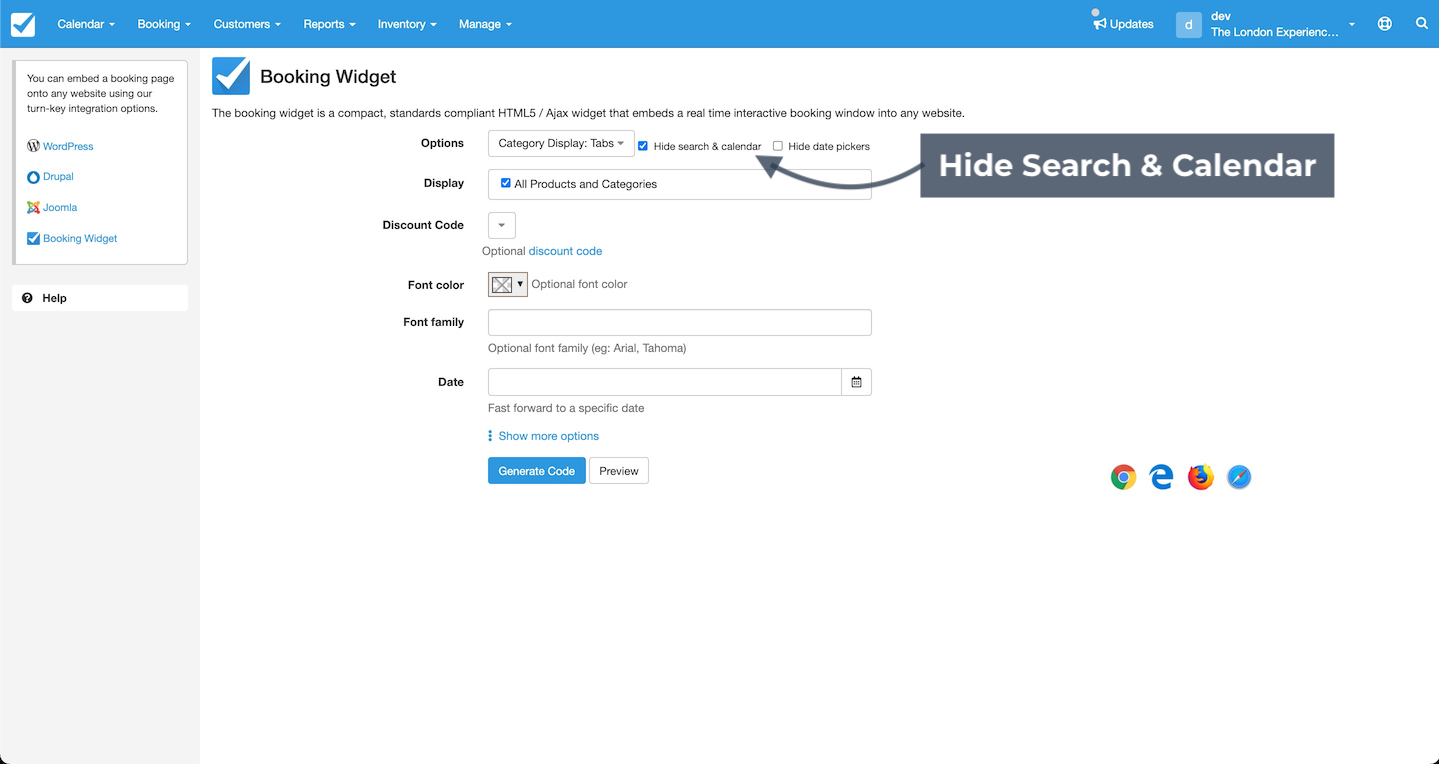Click the Chrome browser icon
1439x764 pixels.
[x=1123, y=477]
